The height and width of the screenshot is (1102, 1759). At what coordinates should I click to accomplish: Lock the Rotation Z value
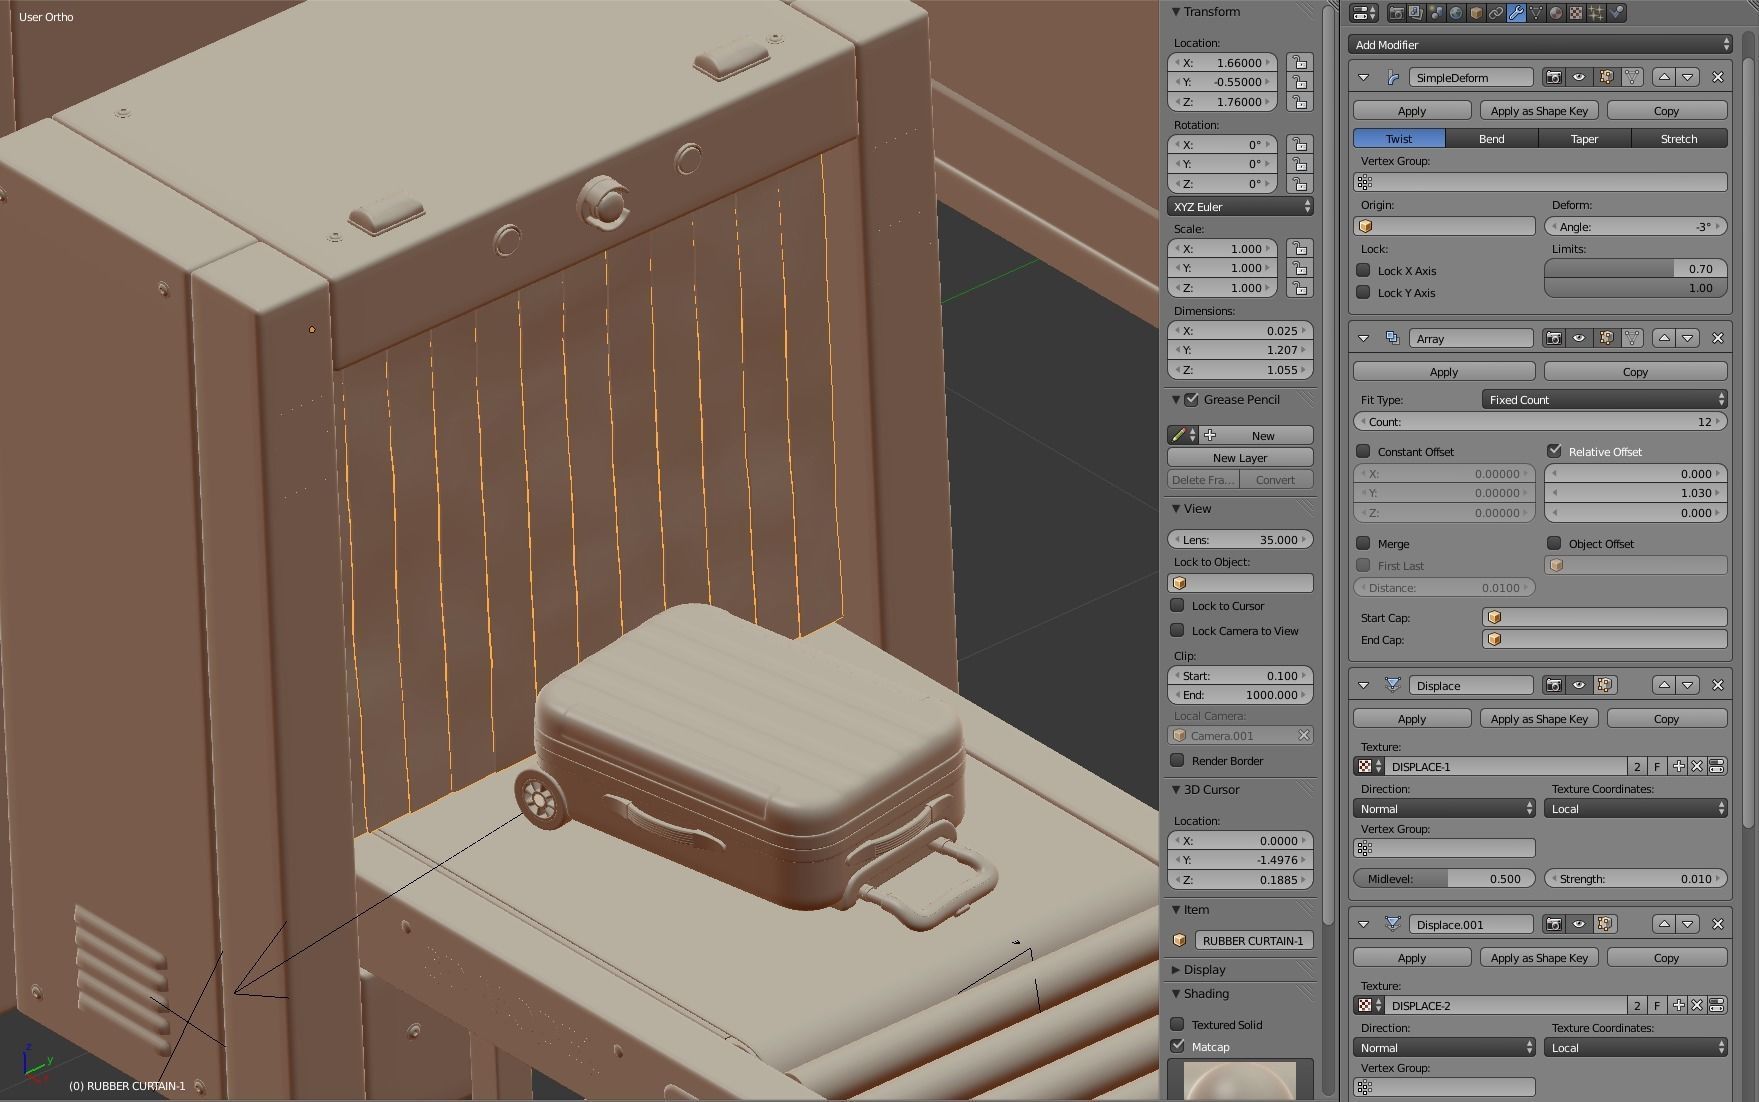point(1299,184)
